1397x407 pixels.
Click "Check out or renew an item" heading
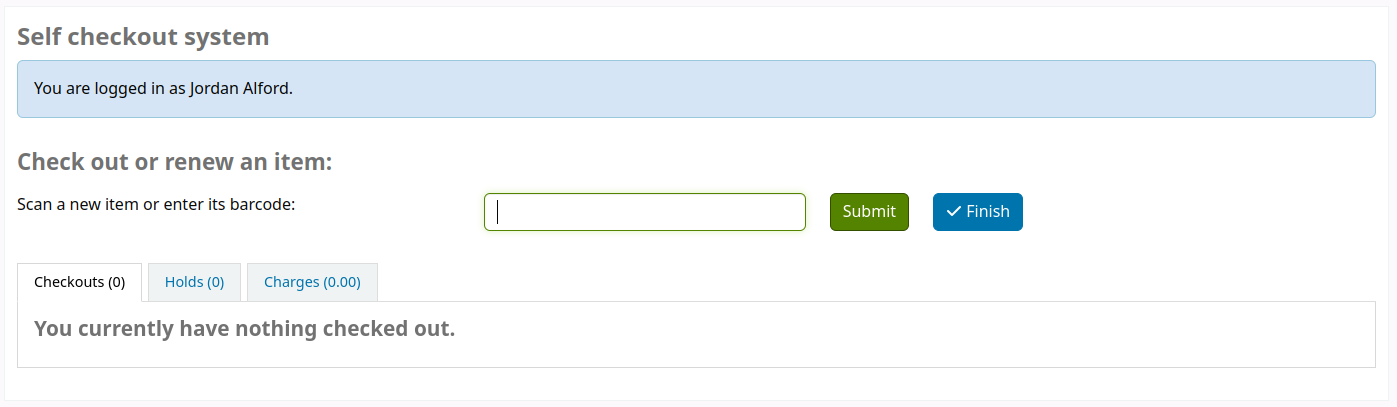(x=175, y=162)
